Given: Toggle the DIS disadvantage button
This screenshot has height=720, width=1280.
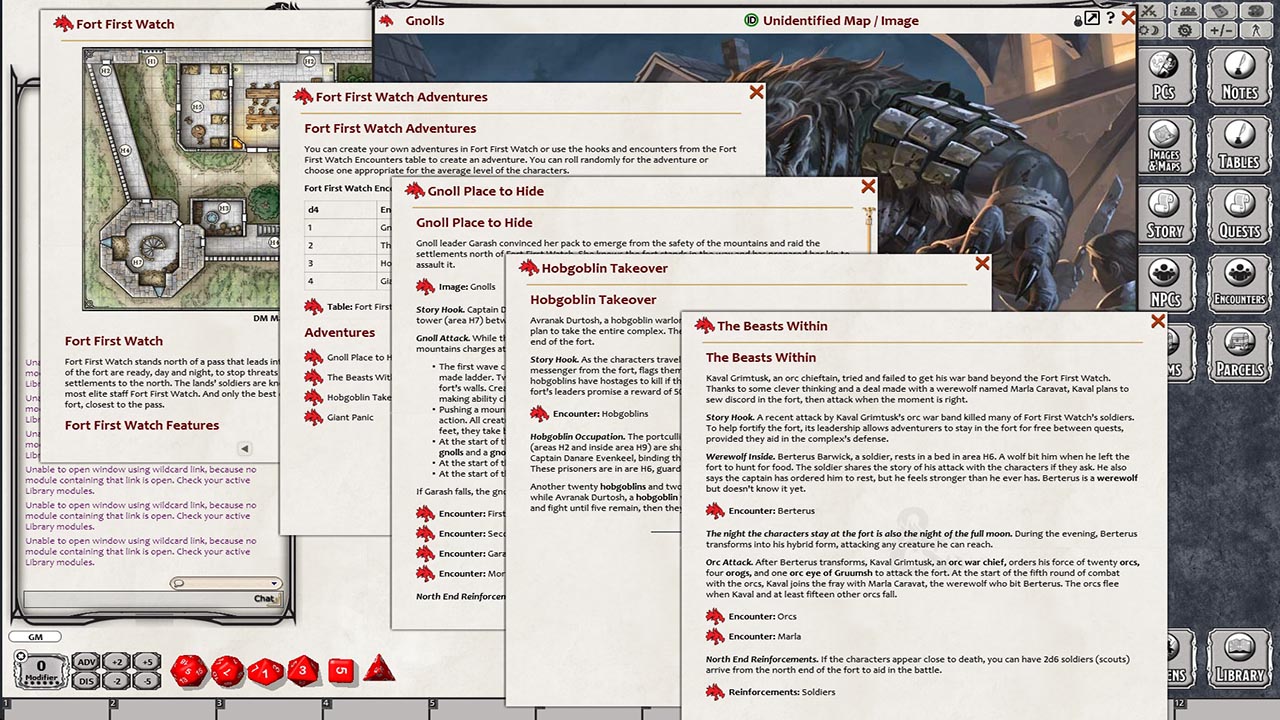Looking at the screenshot, I should pyautogui.click(x=85, y=679).
